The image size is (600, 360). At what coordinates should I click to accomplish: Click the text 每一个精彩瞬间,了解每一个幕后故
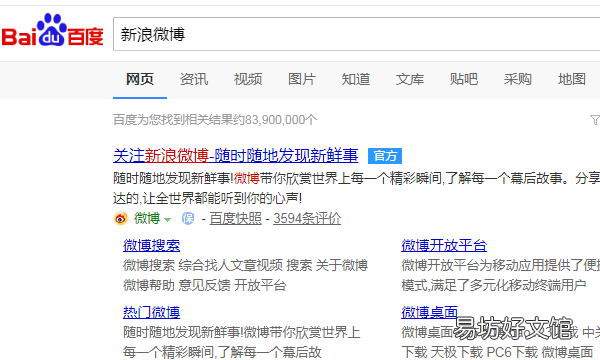point(222,352)
